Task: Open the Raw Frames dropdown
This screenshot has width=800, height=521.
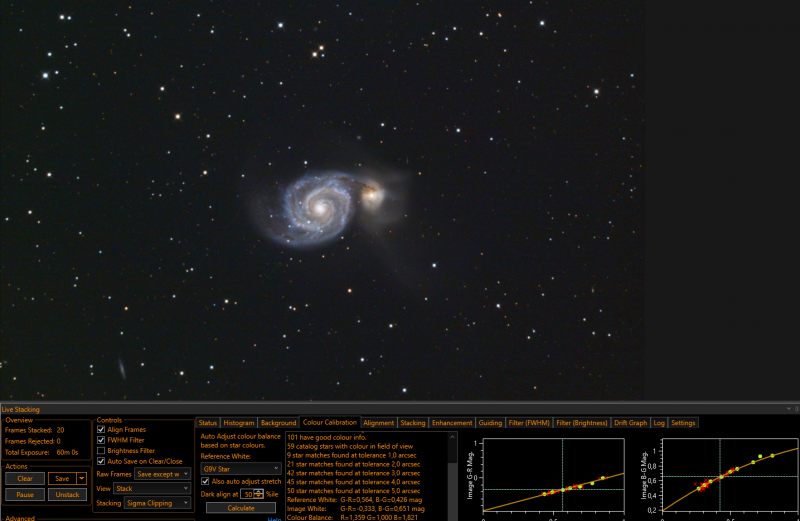Action: [x=162, y=474]
